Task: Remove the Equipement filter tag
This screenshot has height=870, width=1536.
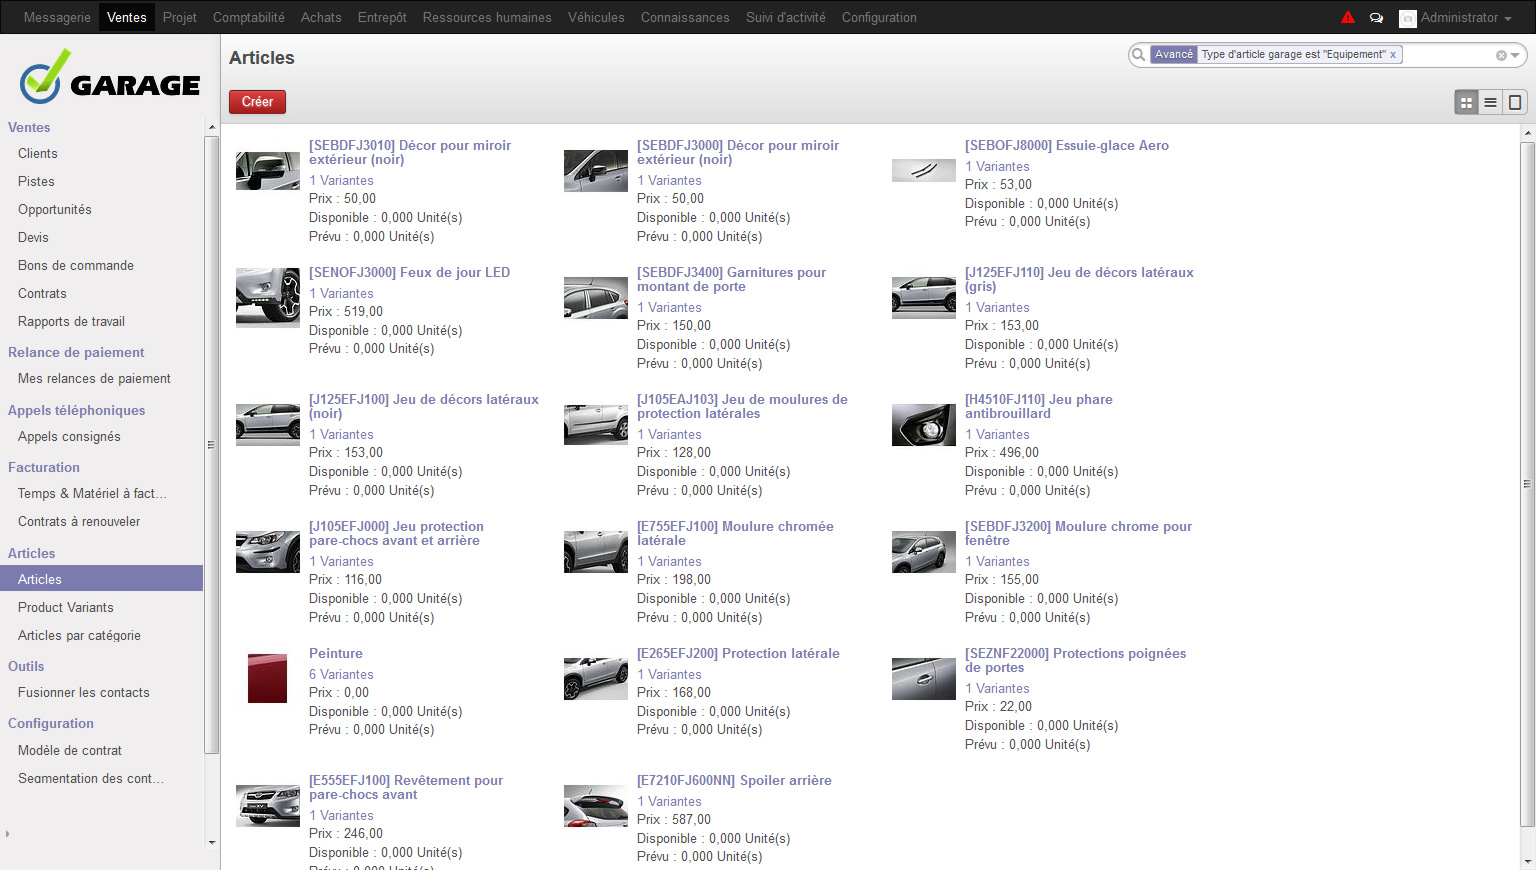Action: (x=1393, y=55)
